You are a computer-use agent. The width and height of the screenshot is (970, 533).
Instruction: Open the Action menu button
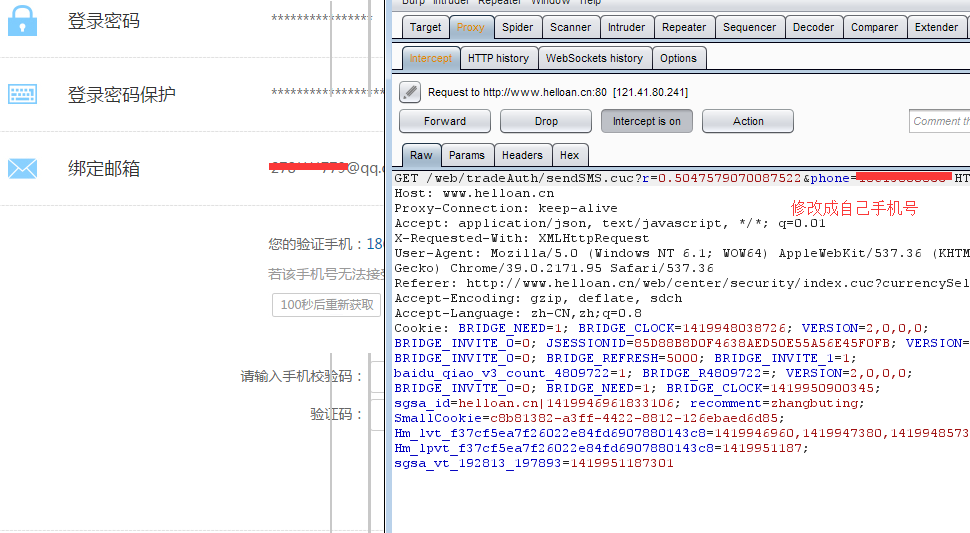pos(748,121)
